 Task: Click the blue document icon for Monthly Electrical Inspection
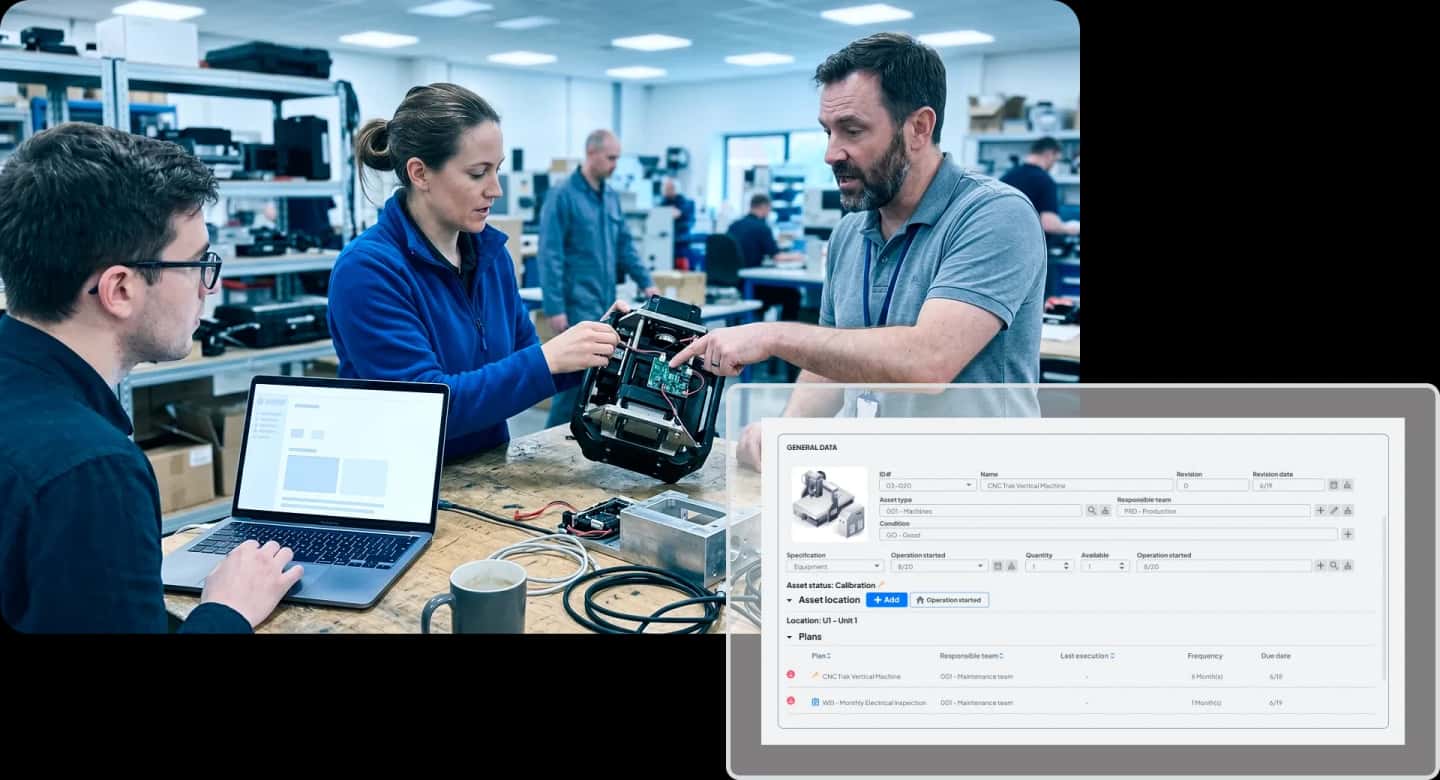(x=815, y=702)
